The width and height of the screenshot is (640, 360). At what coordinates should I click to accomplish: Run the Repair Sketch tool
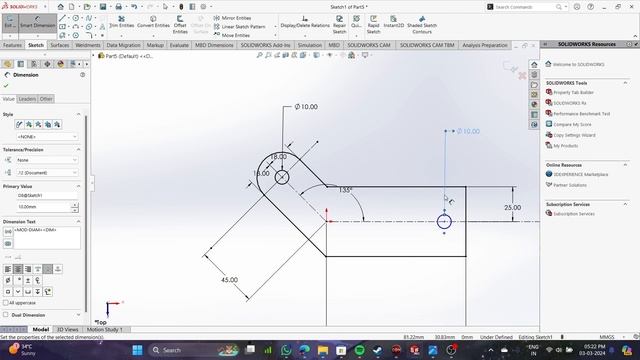339,25
